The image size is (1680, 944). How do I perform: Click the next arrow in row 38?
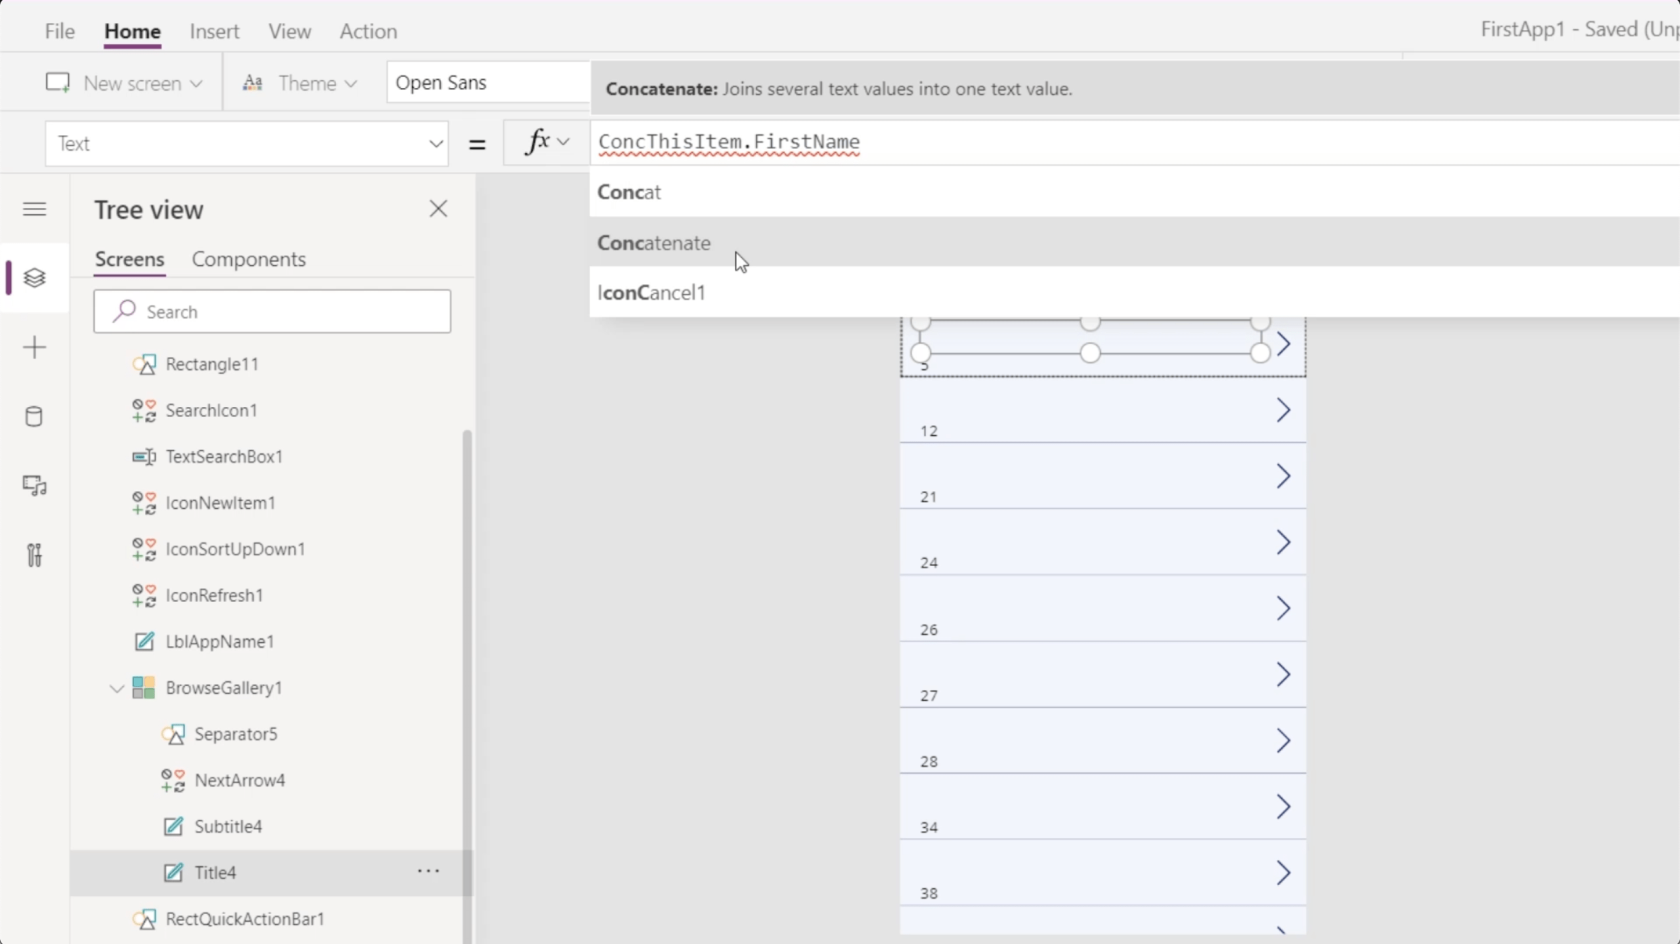(1283, 872)
